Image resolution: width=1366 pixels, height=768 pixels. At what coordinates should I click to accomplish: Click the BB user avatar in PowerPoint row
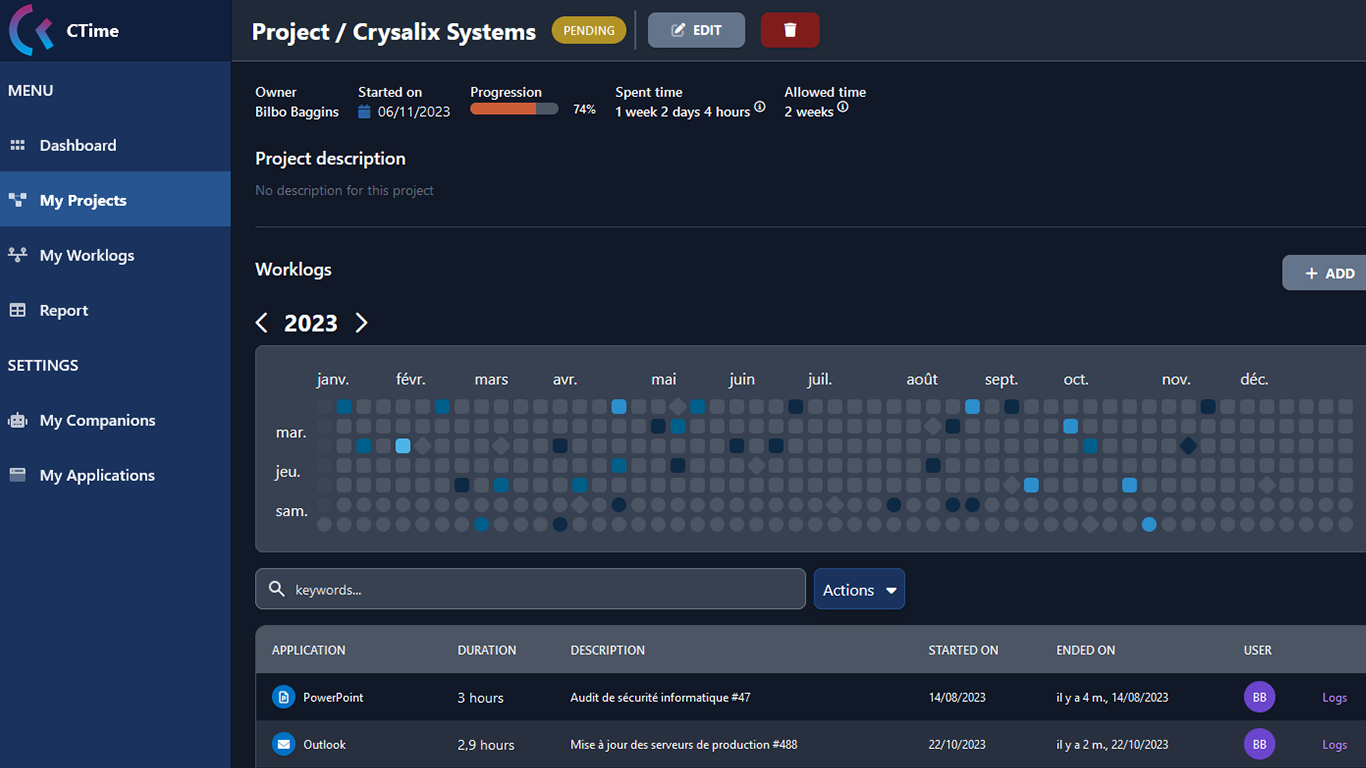1259,697
